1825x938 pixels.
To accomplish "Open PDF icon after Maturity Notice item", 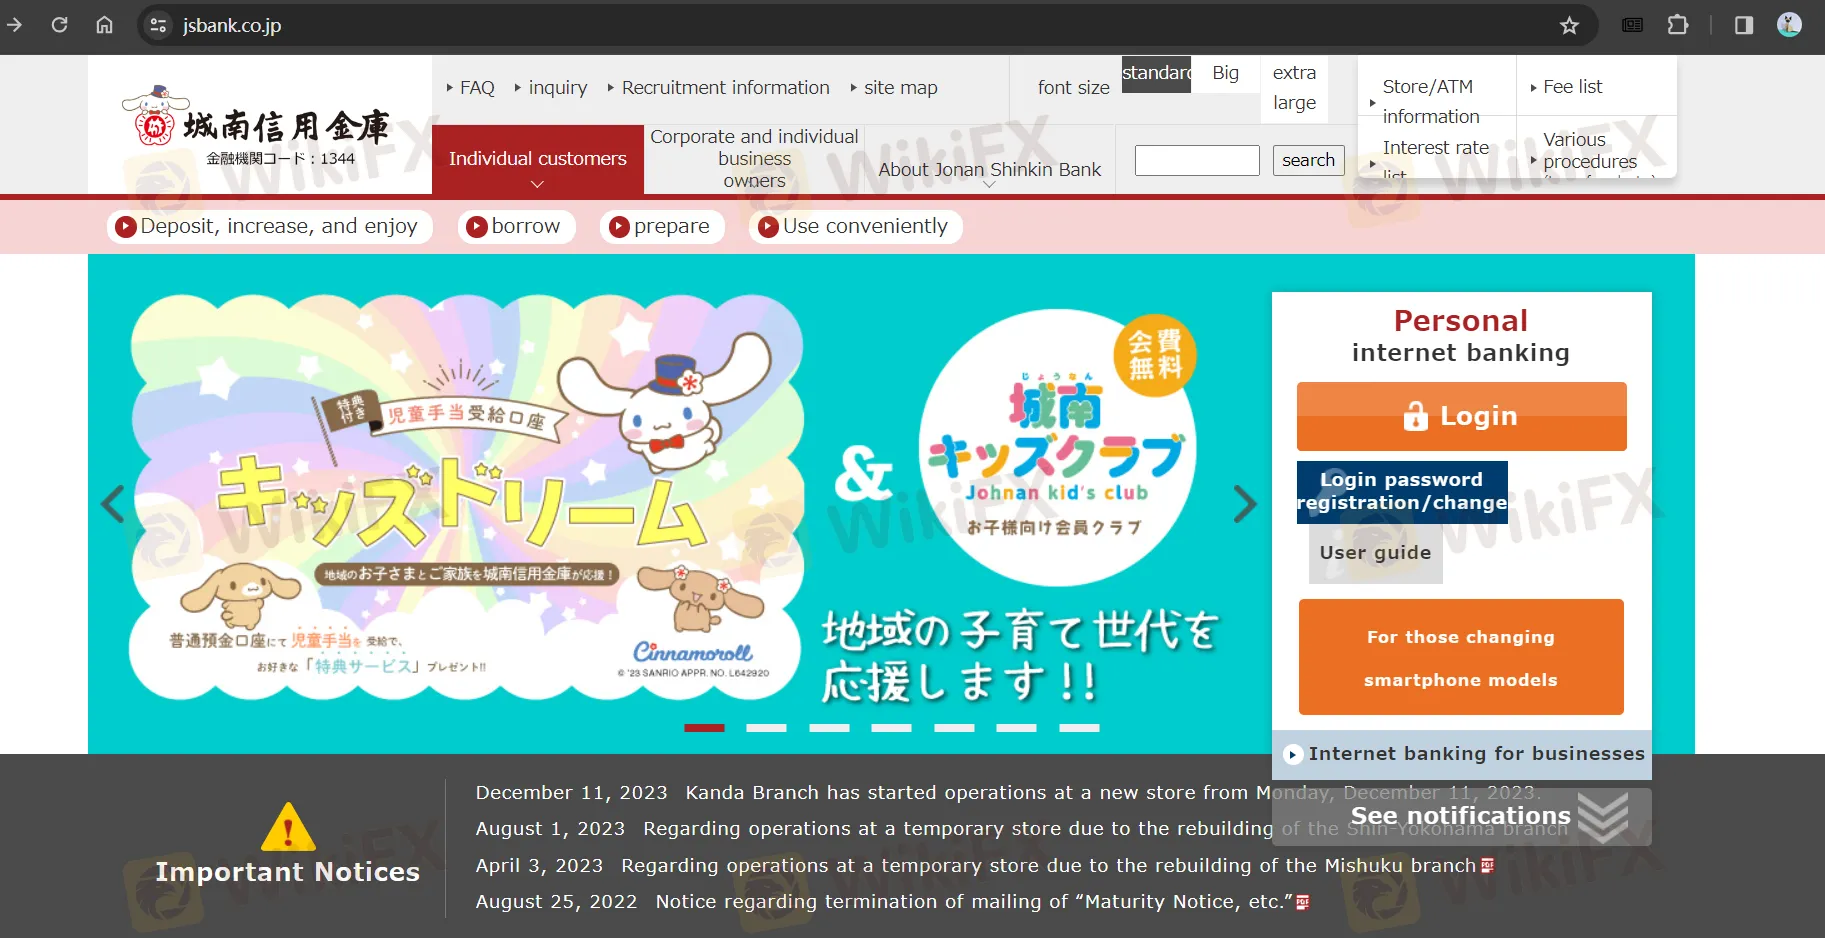I will (1303, 902).
